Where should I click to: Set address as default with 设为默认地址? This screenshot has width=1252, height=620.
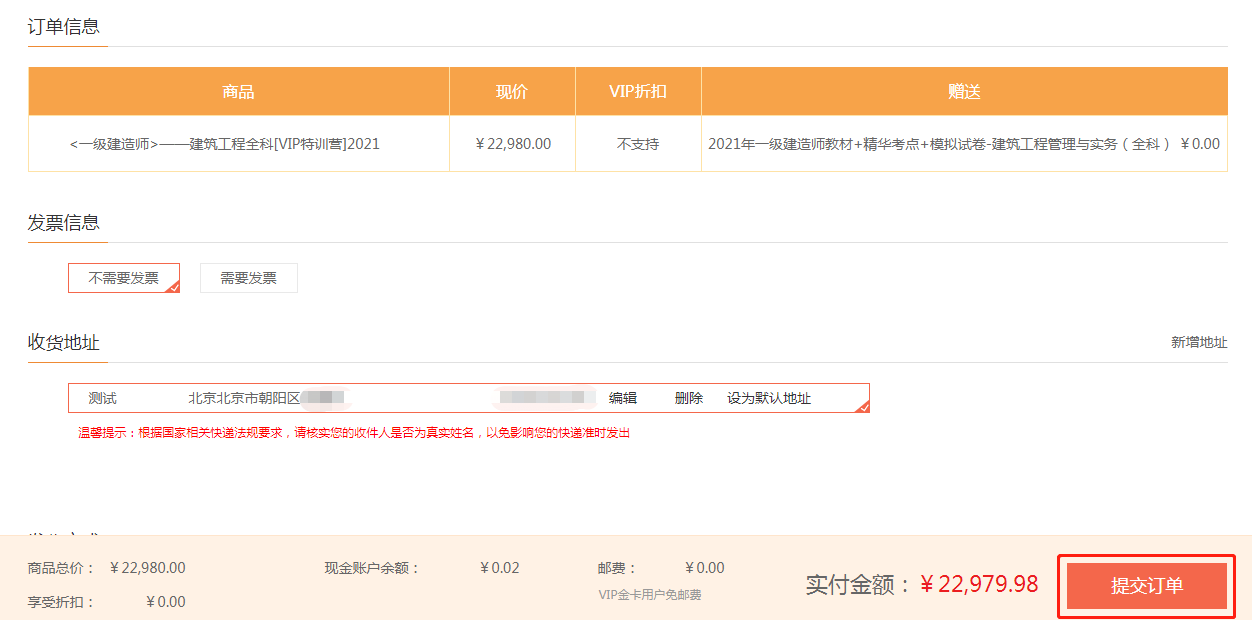pos(768,398)
